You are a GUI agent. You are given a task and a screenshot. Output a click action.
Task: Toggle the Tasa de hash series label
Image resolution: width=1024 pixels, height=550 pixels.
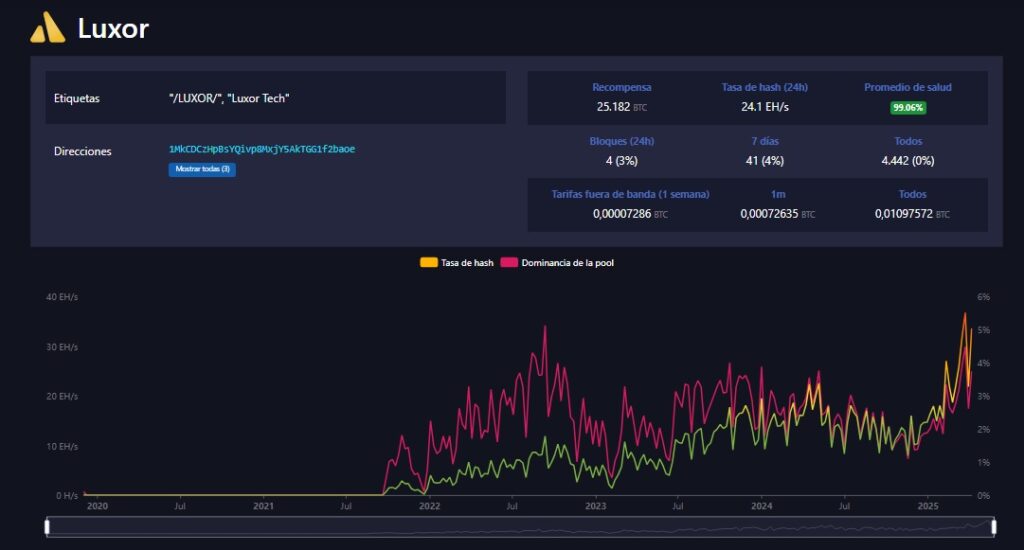click(x=467, y=263)
